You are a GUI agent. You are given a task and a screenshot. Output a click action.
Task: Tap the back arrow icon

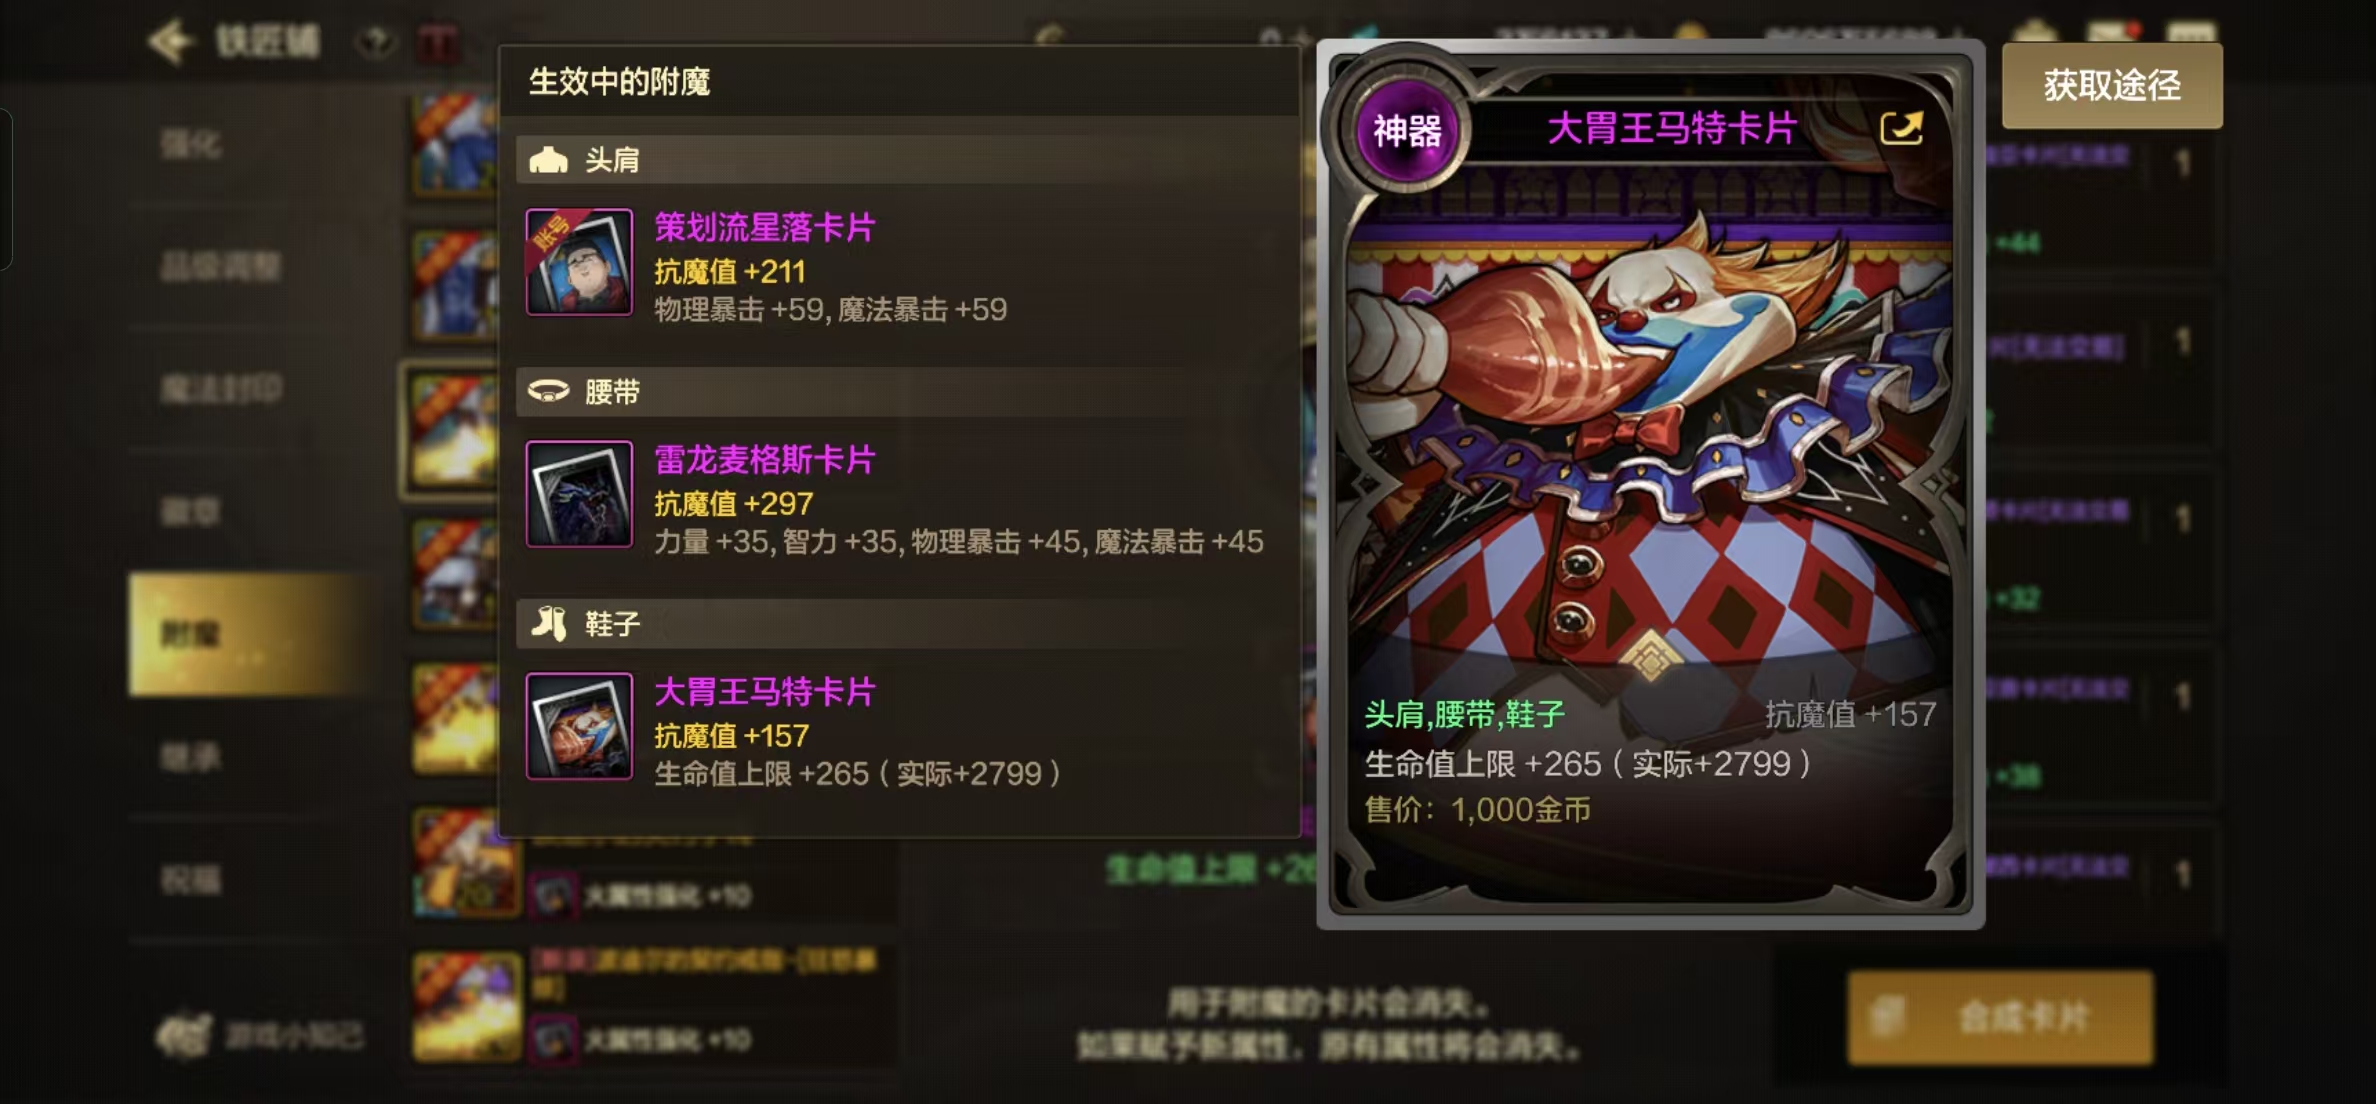(x=170, y=42)
